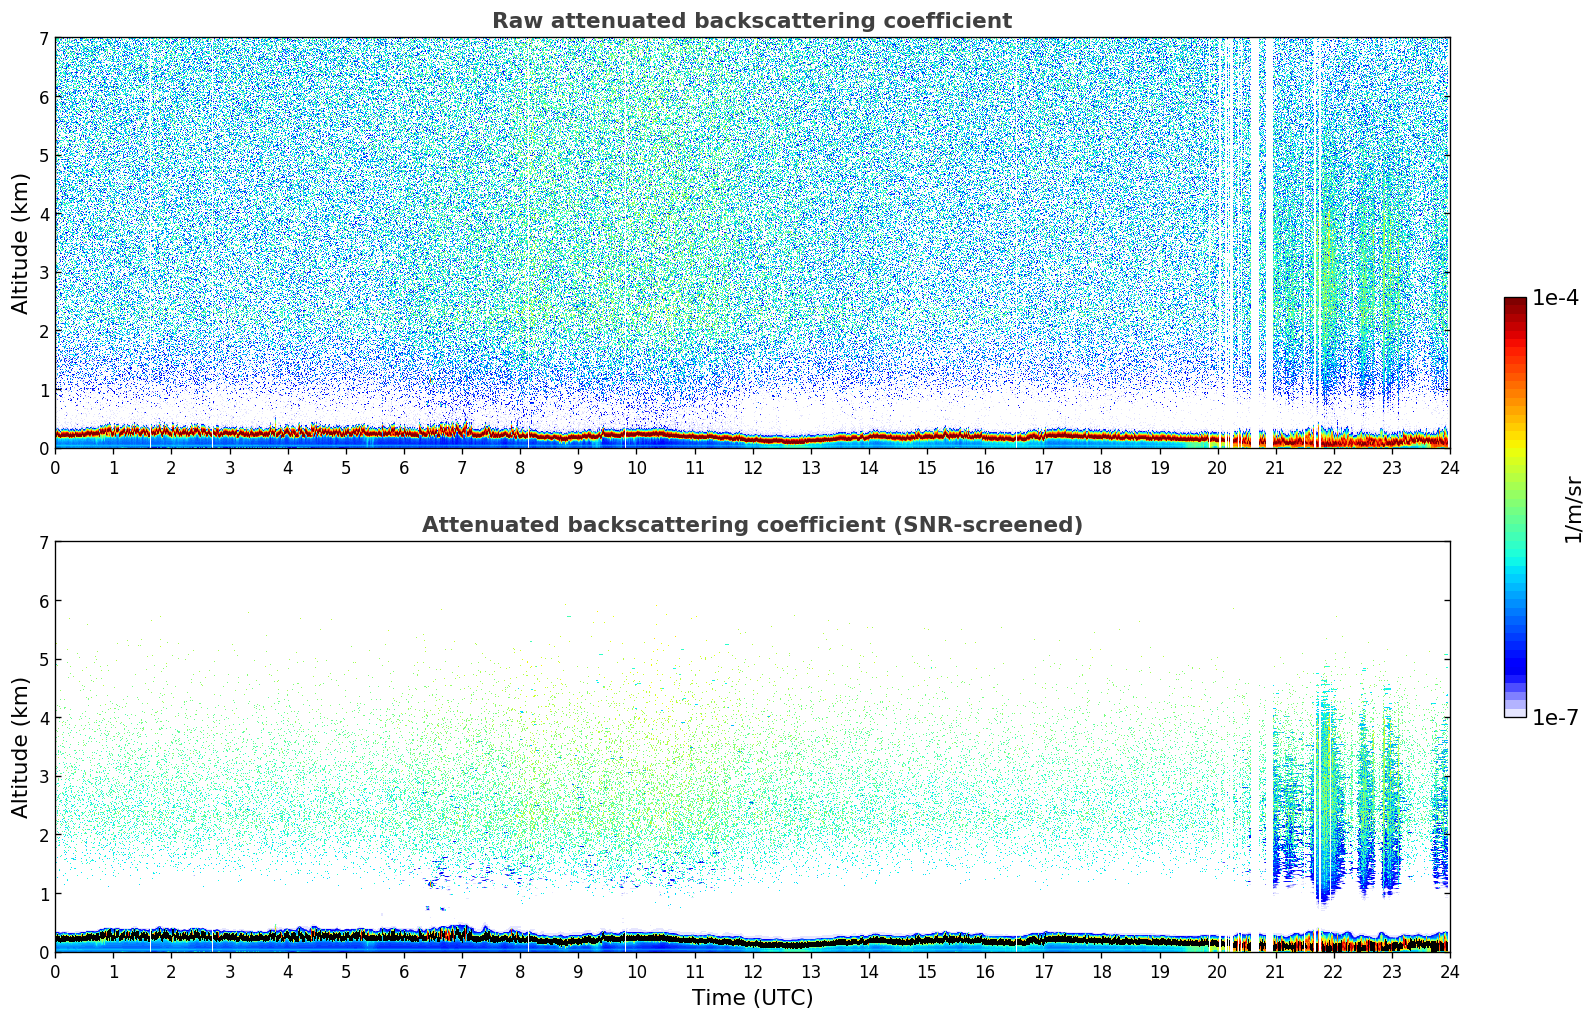Click time tick "6" under the bottom plot
Image resolution: width=1595 pixels, height=1020 pixels.
[404, 971]
